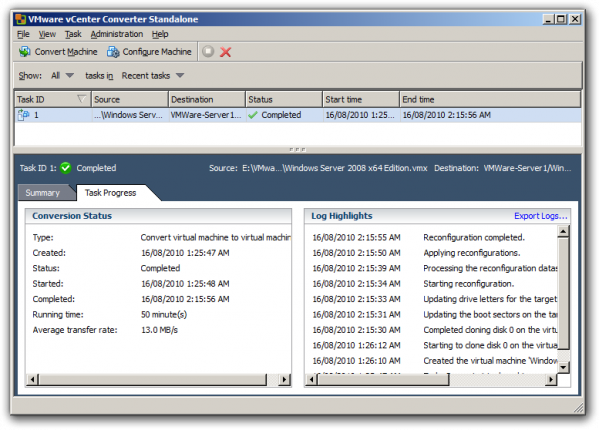Click the window resize grip in status bar
The width and height of the screenshot is (599, 430).
point(578,408)
